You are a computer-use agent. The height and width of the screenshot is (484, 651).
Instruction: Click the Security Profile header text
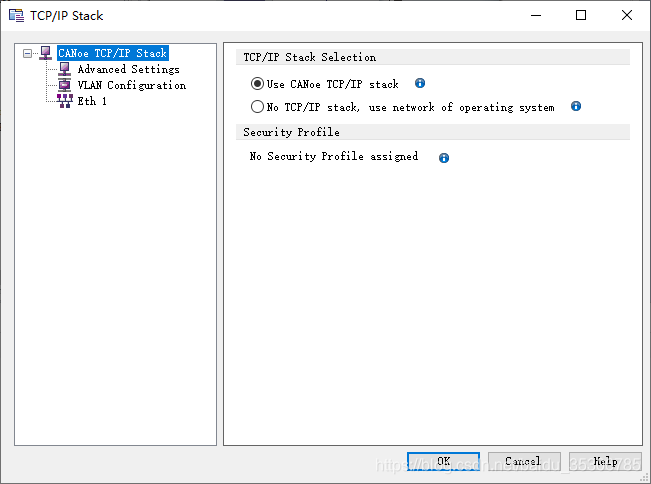click(291, 132)
